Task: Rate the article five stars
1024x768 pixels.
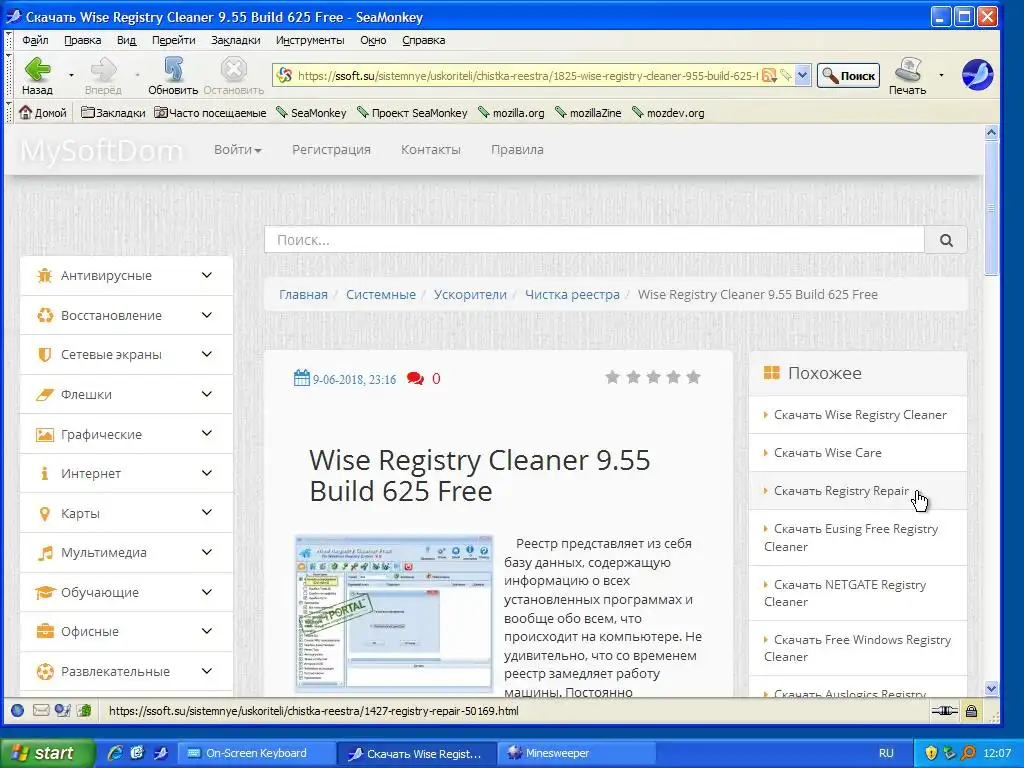Action: click(694, 377)
